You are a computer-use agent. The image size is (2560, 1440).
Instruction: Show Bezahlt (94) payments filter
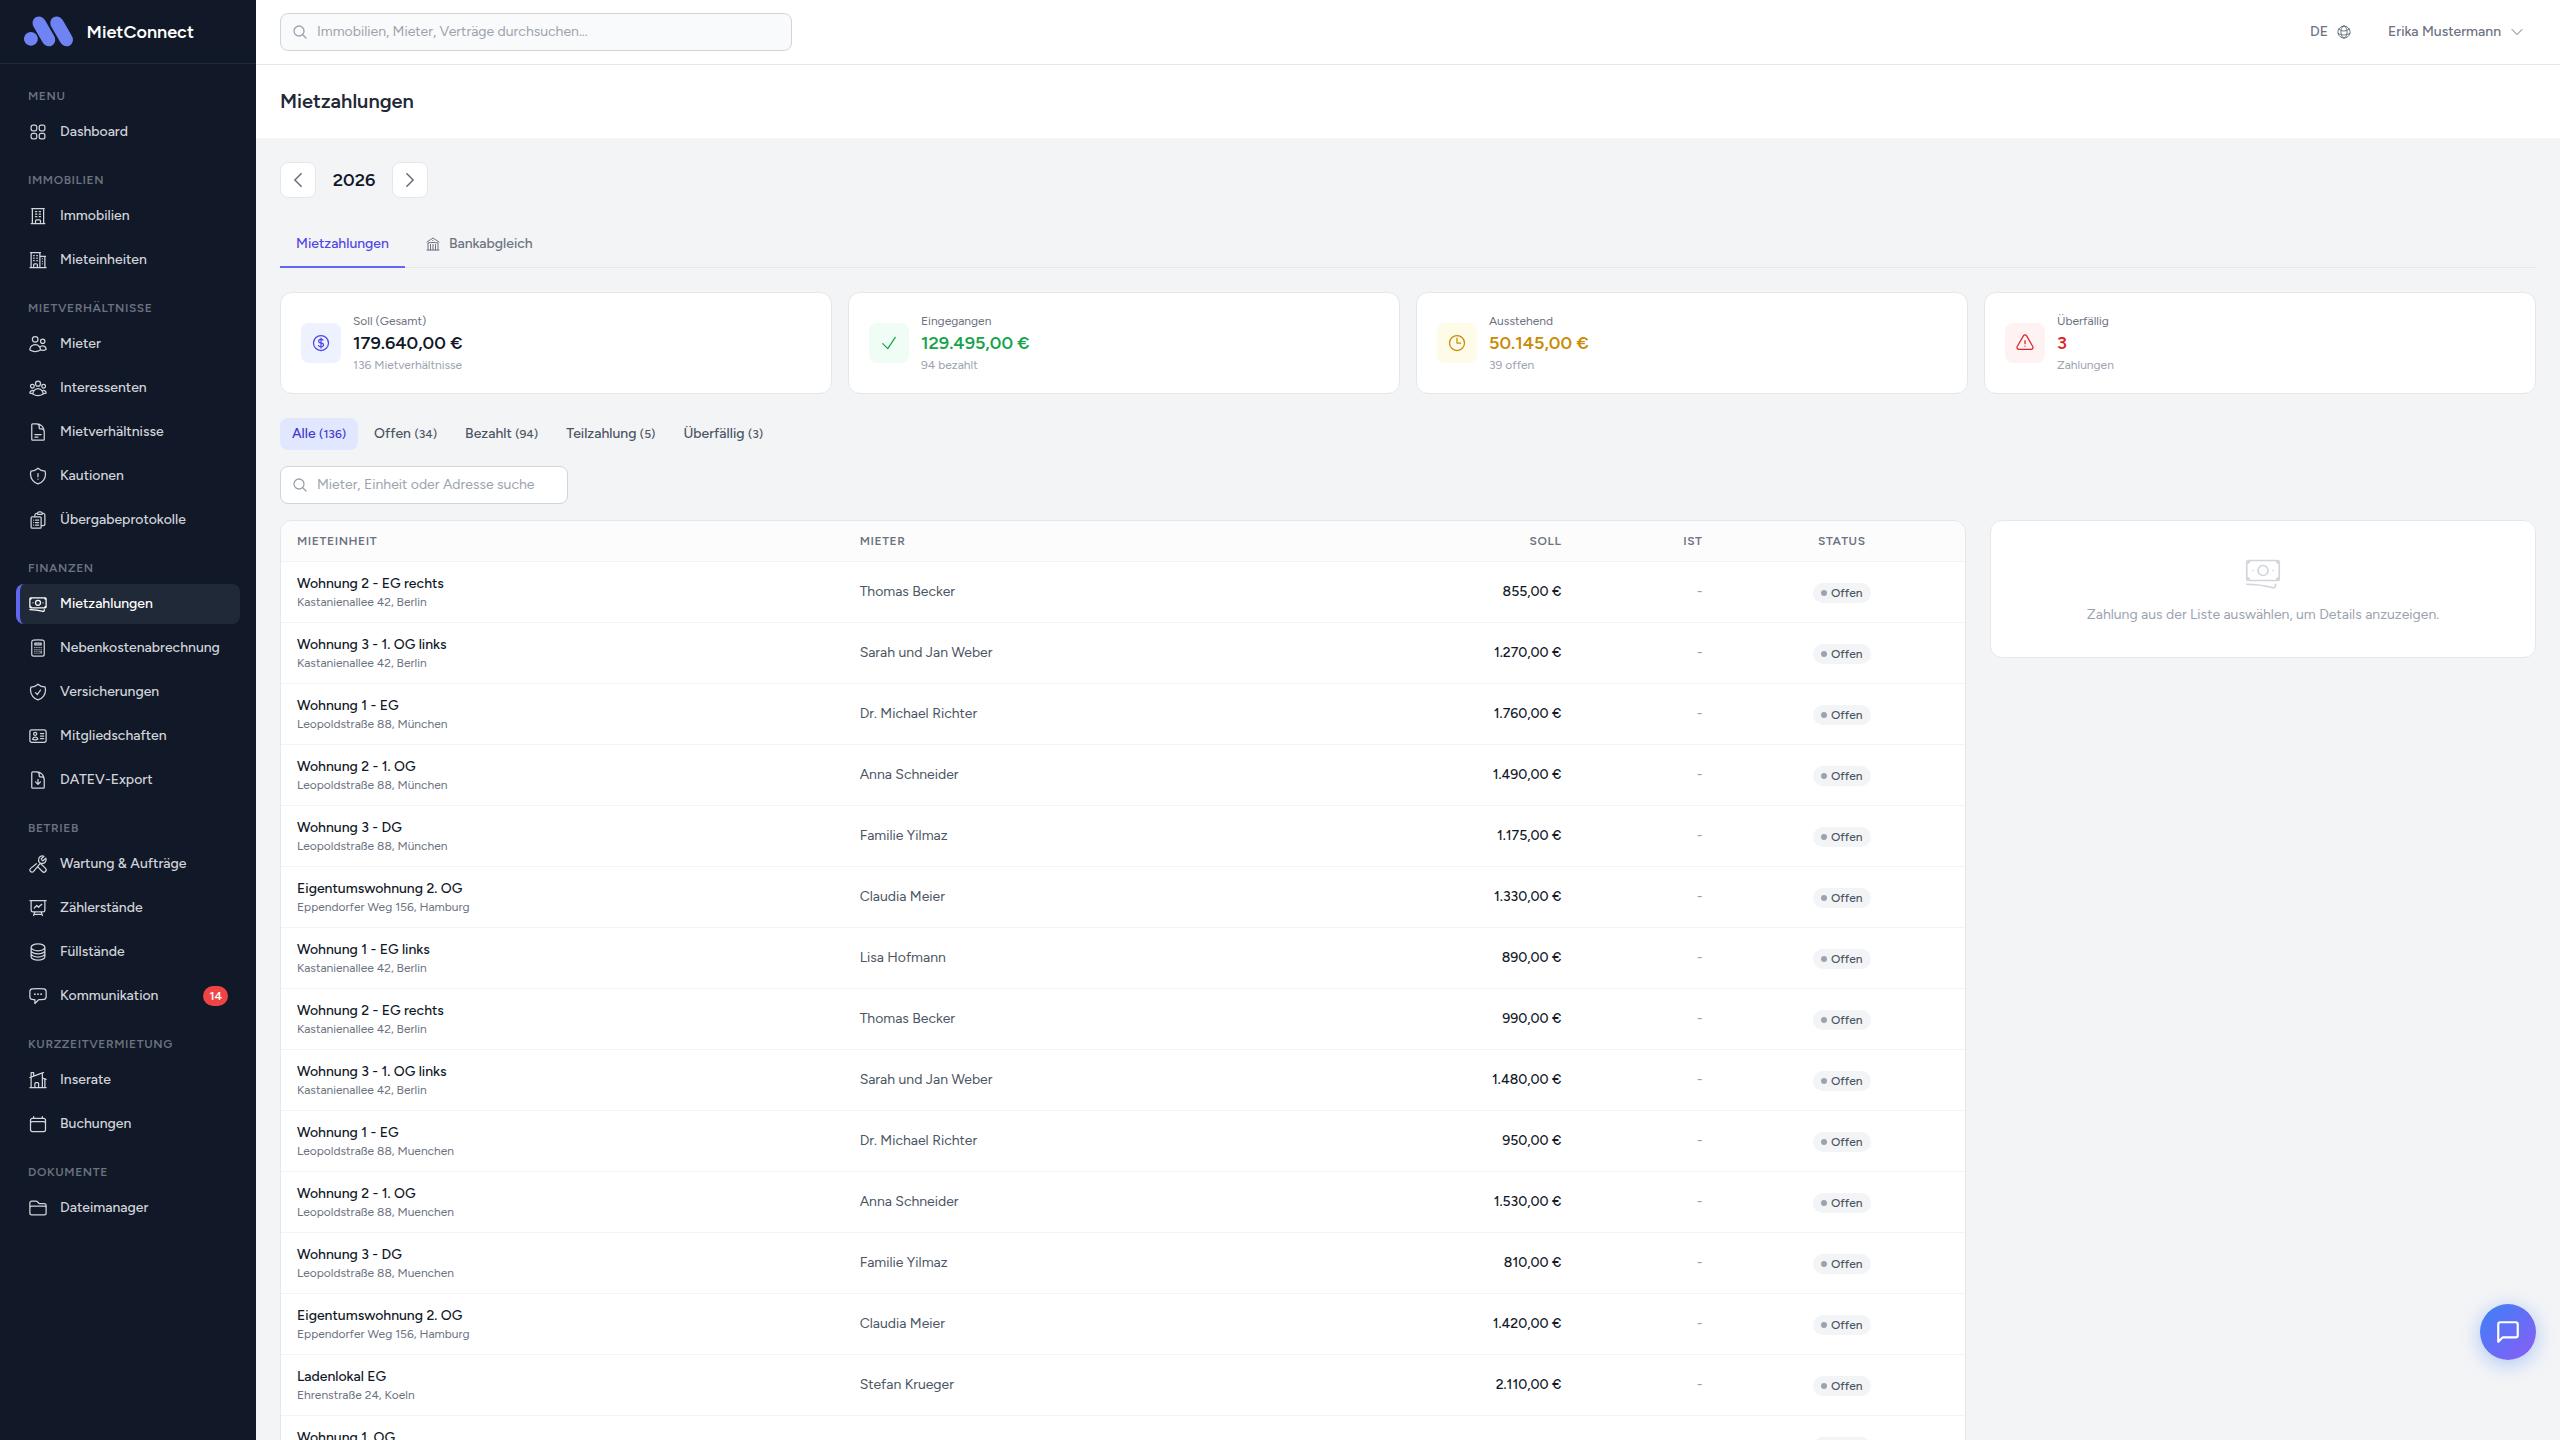tap(501, 434)
